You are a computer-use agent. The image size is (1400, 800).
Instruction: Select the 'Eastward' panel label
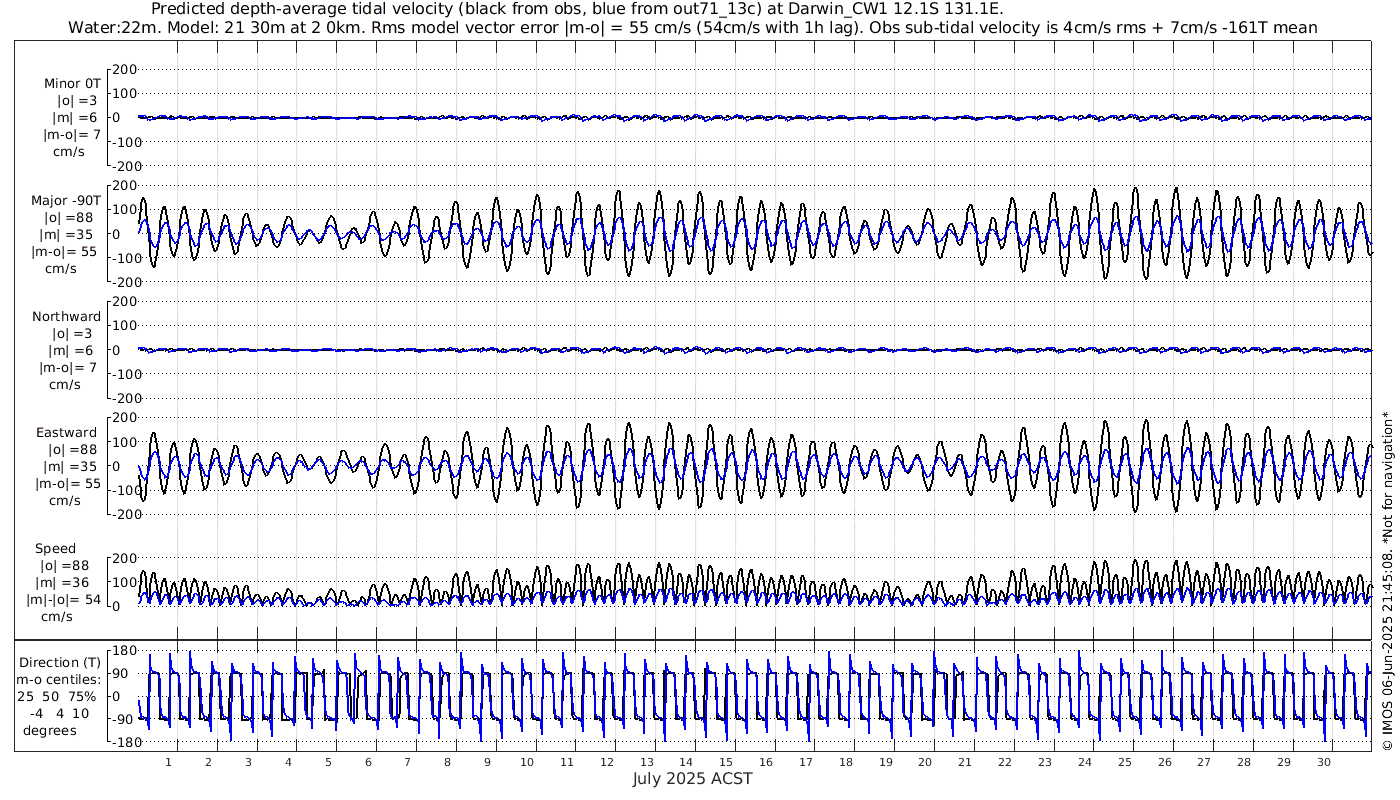click(66, 433)
